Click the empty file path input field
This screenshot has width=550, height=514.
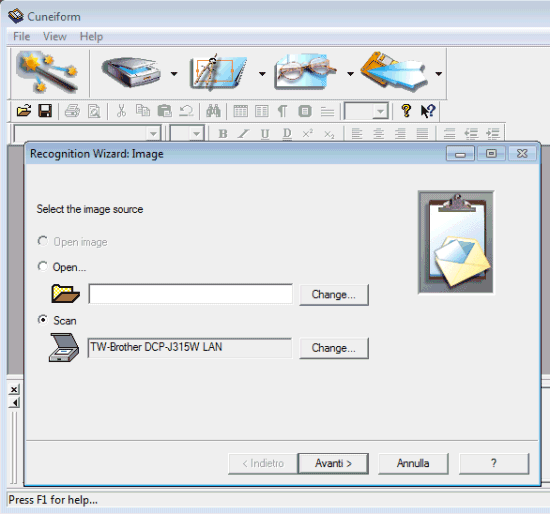(190, 294)
